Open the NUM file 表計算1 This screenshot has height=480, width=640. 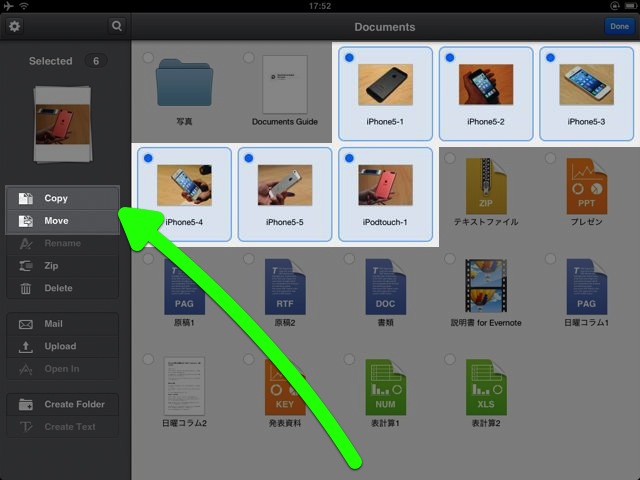(385, 387)
